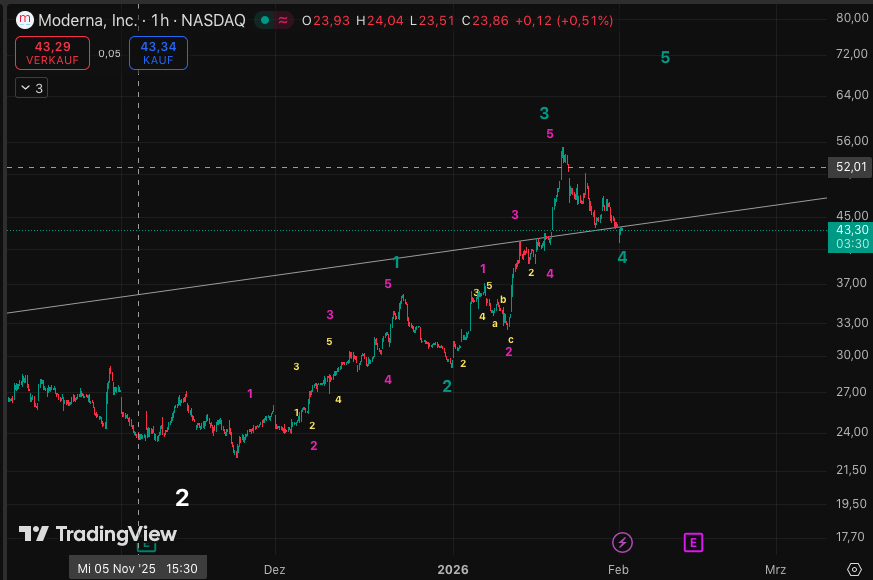Viewport: 873px width, 580px height.
Task: Click the 52,01 crosshair price label
Action: (850, 167)
